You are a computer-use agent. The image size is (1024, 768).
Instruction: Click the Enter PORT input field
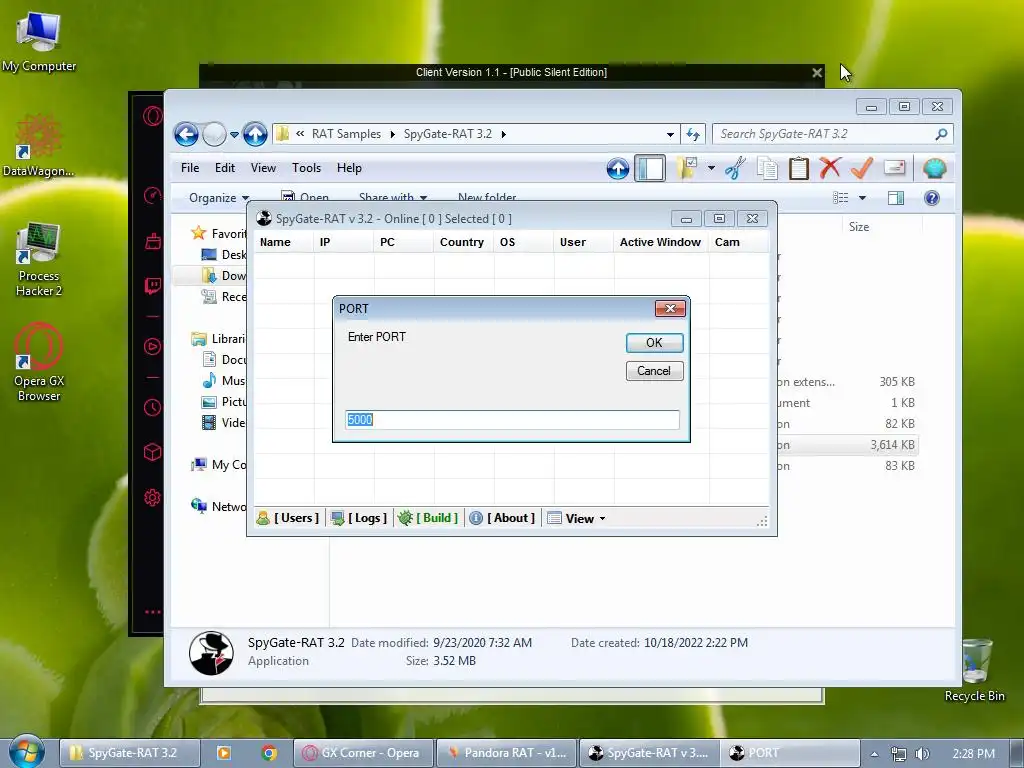512,419
